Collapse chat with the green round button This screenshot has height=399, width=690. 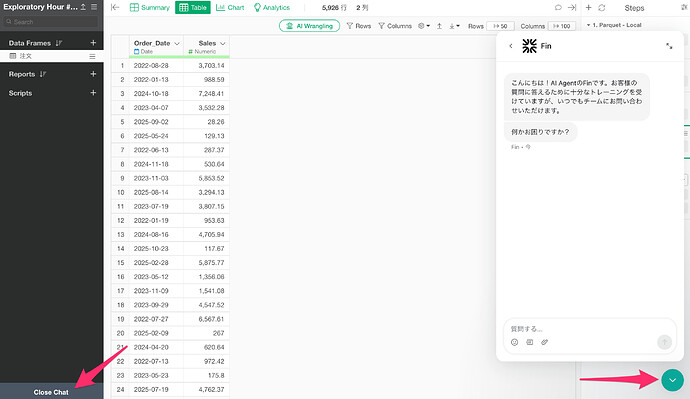[x=672, y=380]
